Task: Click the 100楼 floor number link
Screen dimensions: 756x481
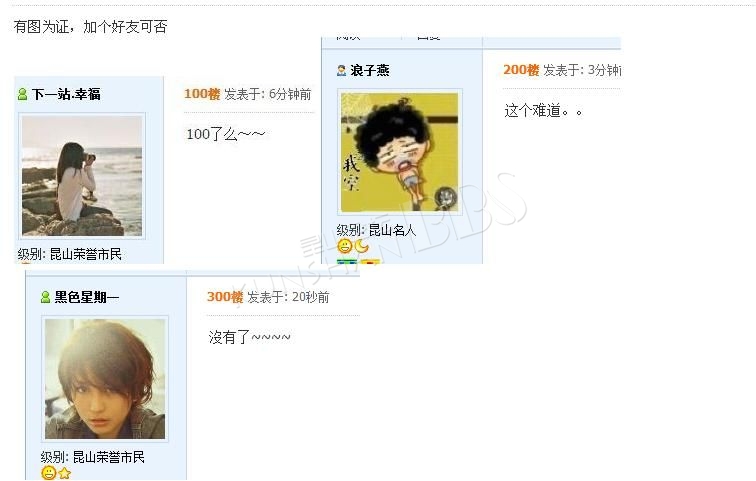Action: tap(202, 94)
